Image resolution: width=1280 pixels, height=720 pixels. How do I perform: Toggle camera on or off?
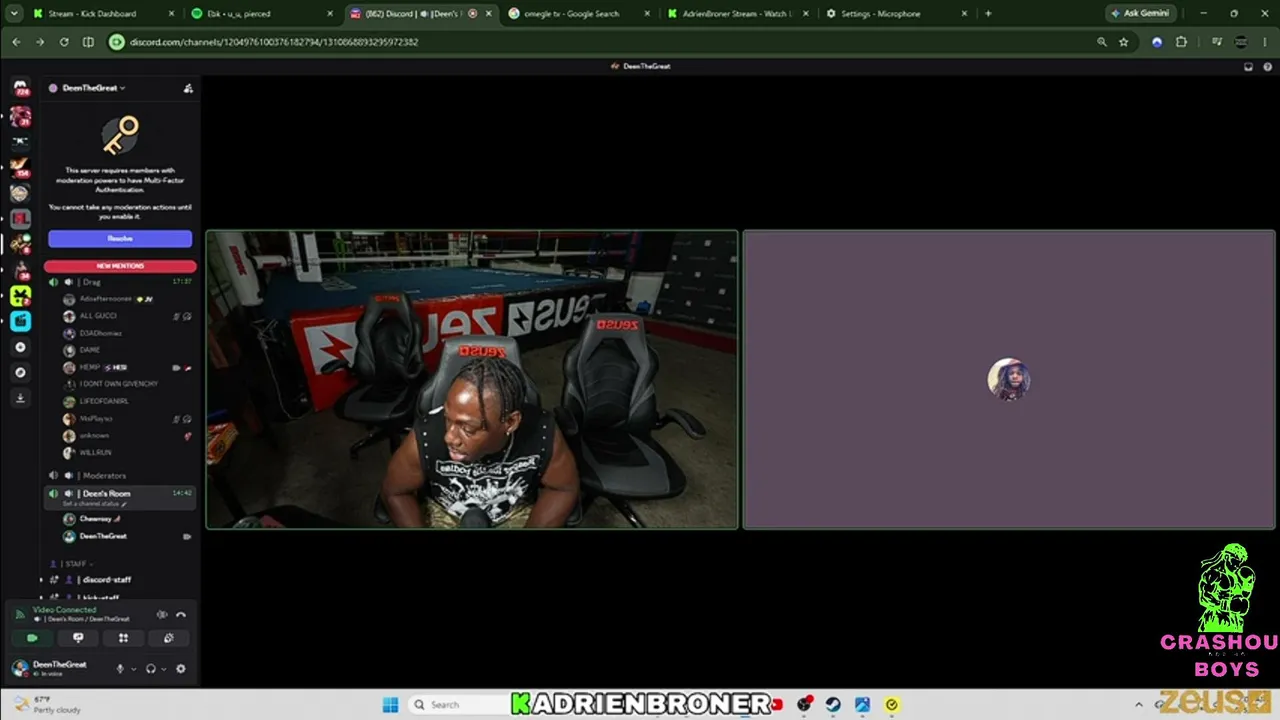(33, 638)
